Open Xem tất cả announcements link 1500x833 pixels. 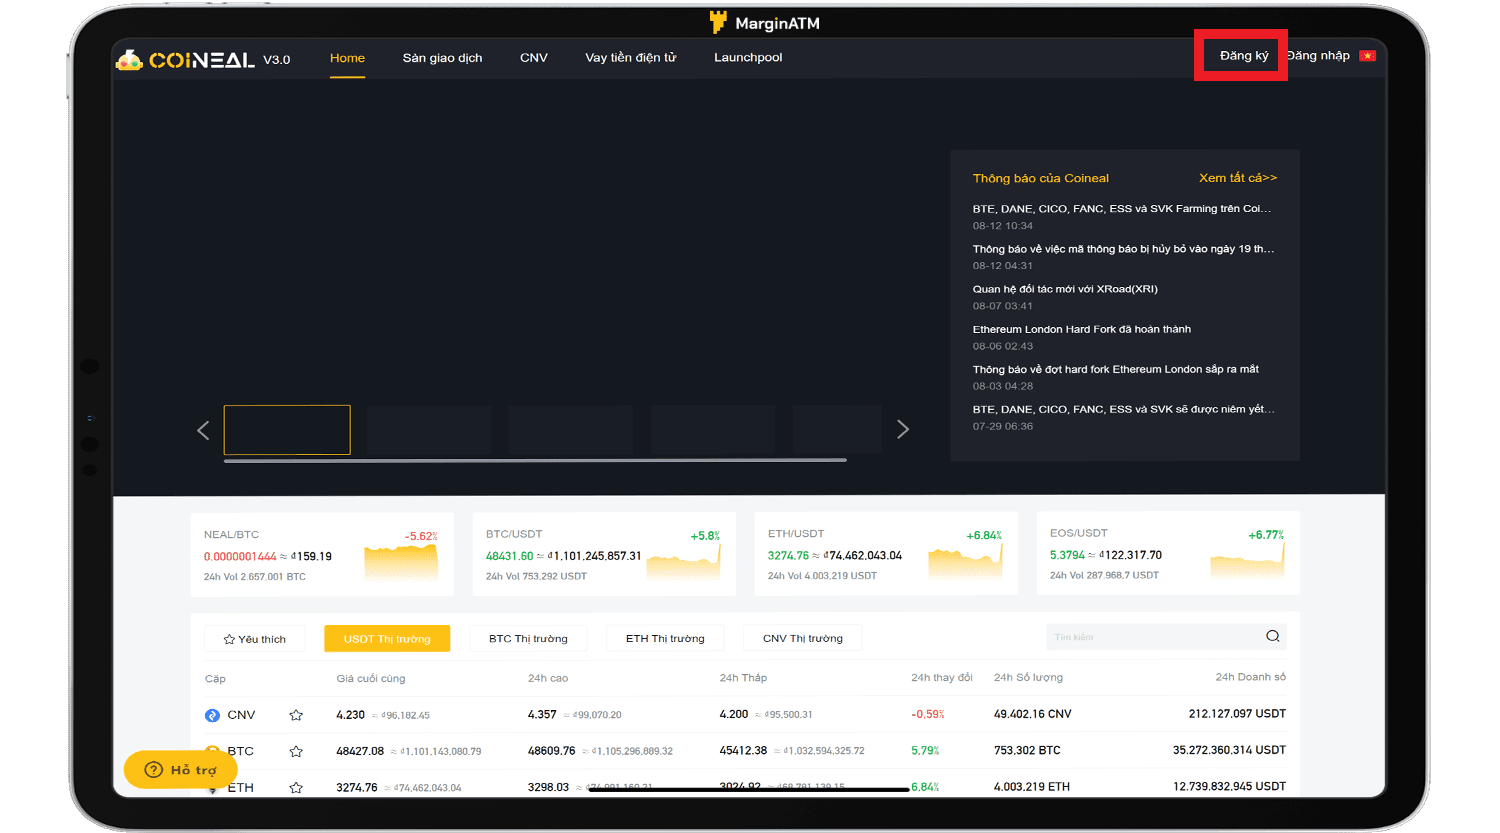click(x=1238, y=178)
